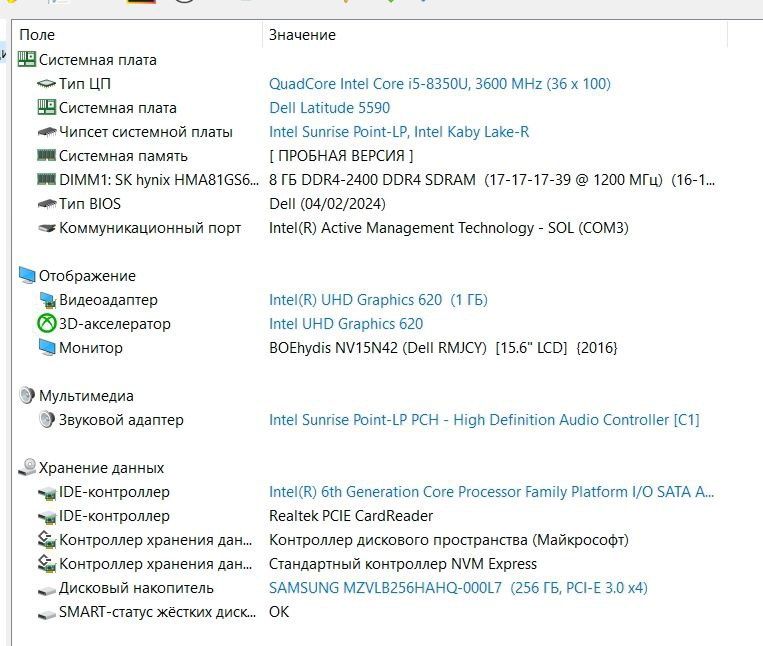Viewport: 763px width, 646px height.
Task: Select the Тип ЦП field label
Action: tap(85, 84)
